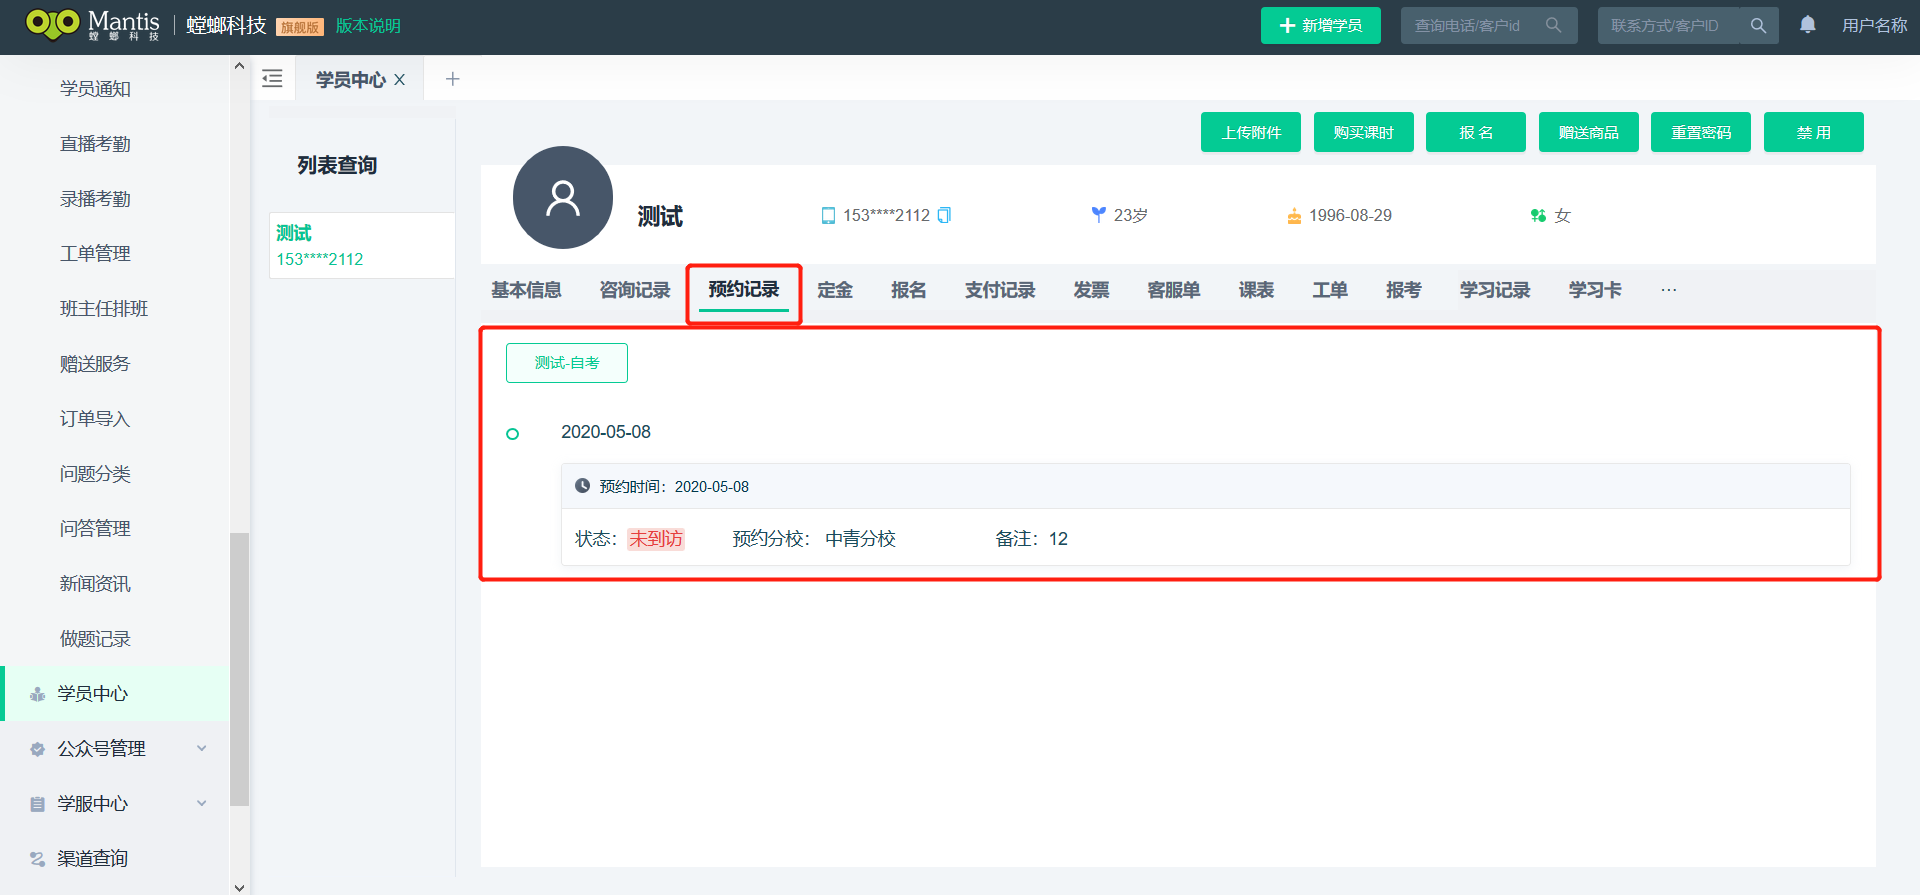This screenshot has width=1920, height=895.
Task: Switch to the 咨询记录 tab
Action: (x=635, y=290)
